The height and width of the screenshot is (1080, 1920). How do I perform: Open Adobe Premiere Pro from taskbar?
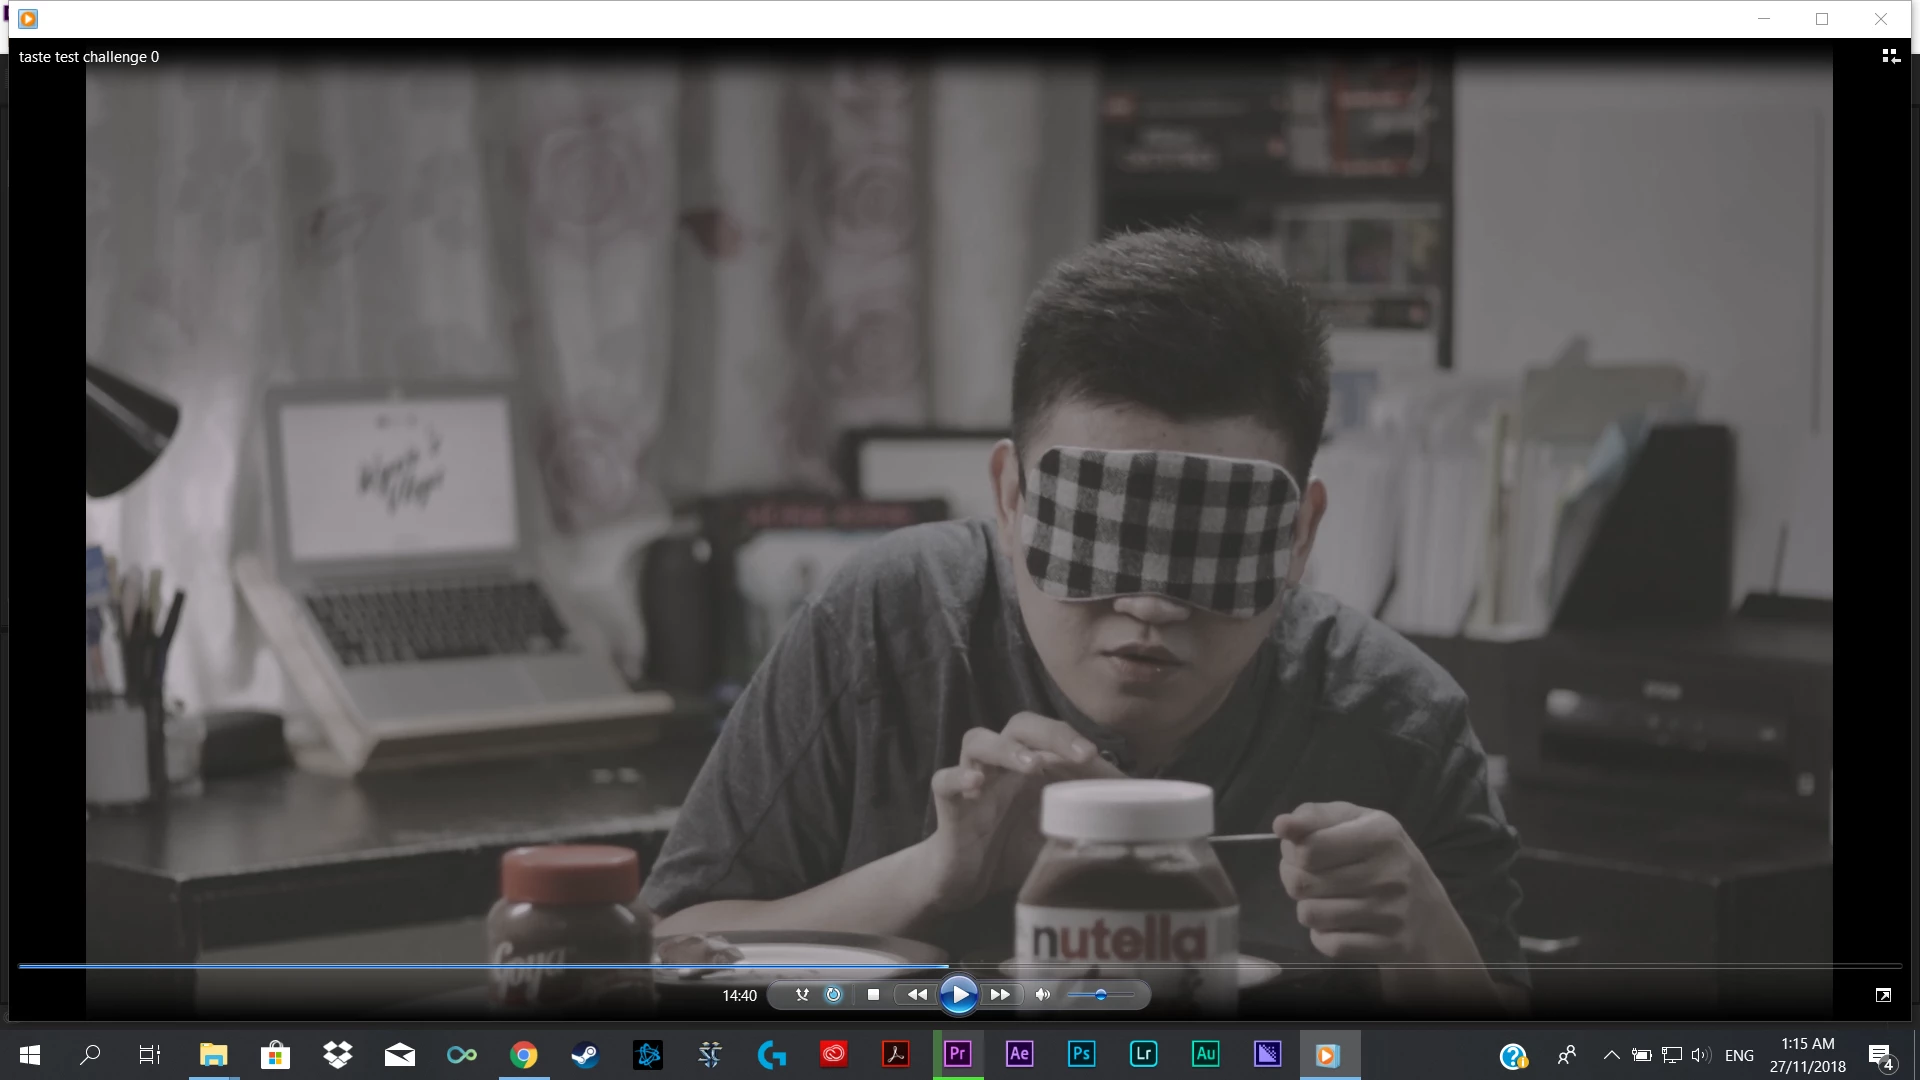click(x=957, y=1054)
